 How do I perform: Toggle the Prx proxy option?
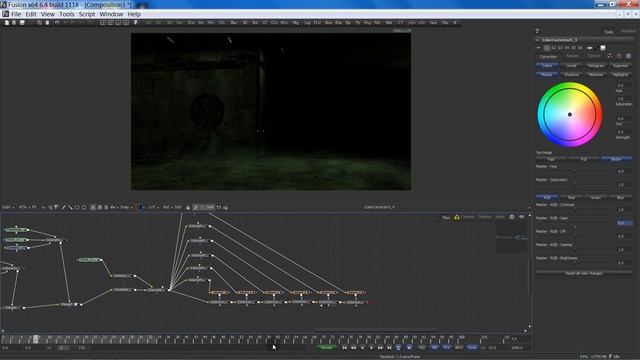[x=447, y=348]
